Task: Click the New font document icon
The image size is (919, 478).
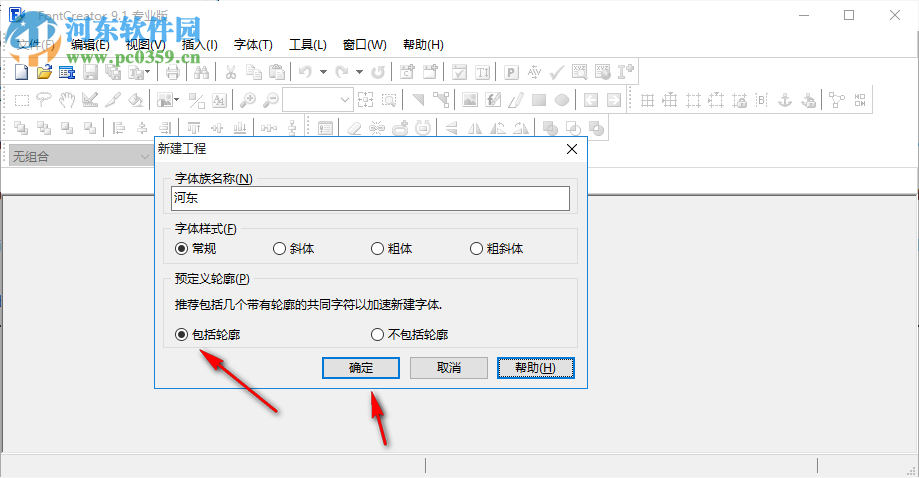Action: tap(22, 72)
